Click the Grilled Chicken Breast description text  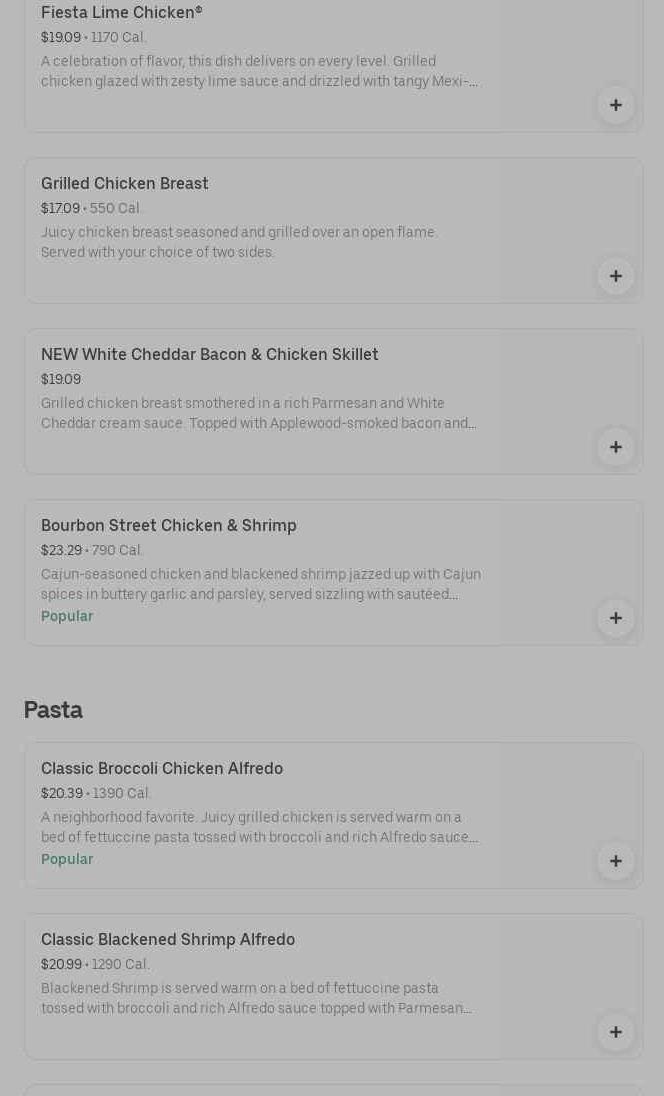coord(239,242)
